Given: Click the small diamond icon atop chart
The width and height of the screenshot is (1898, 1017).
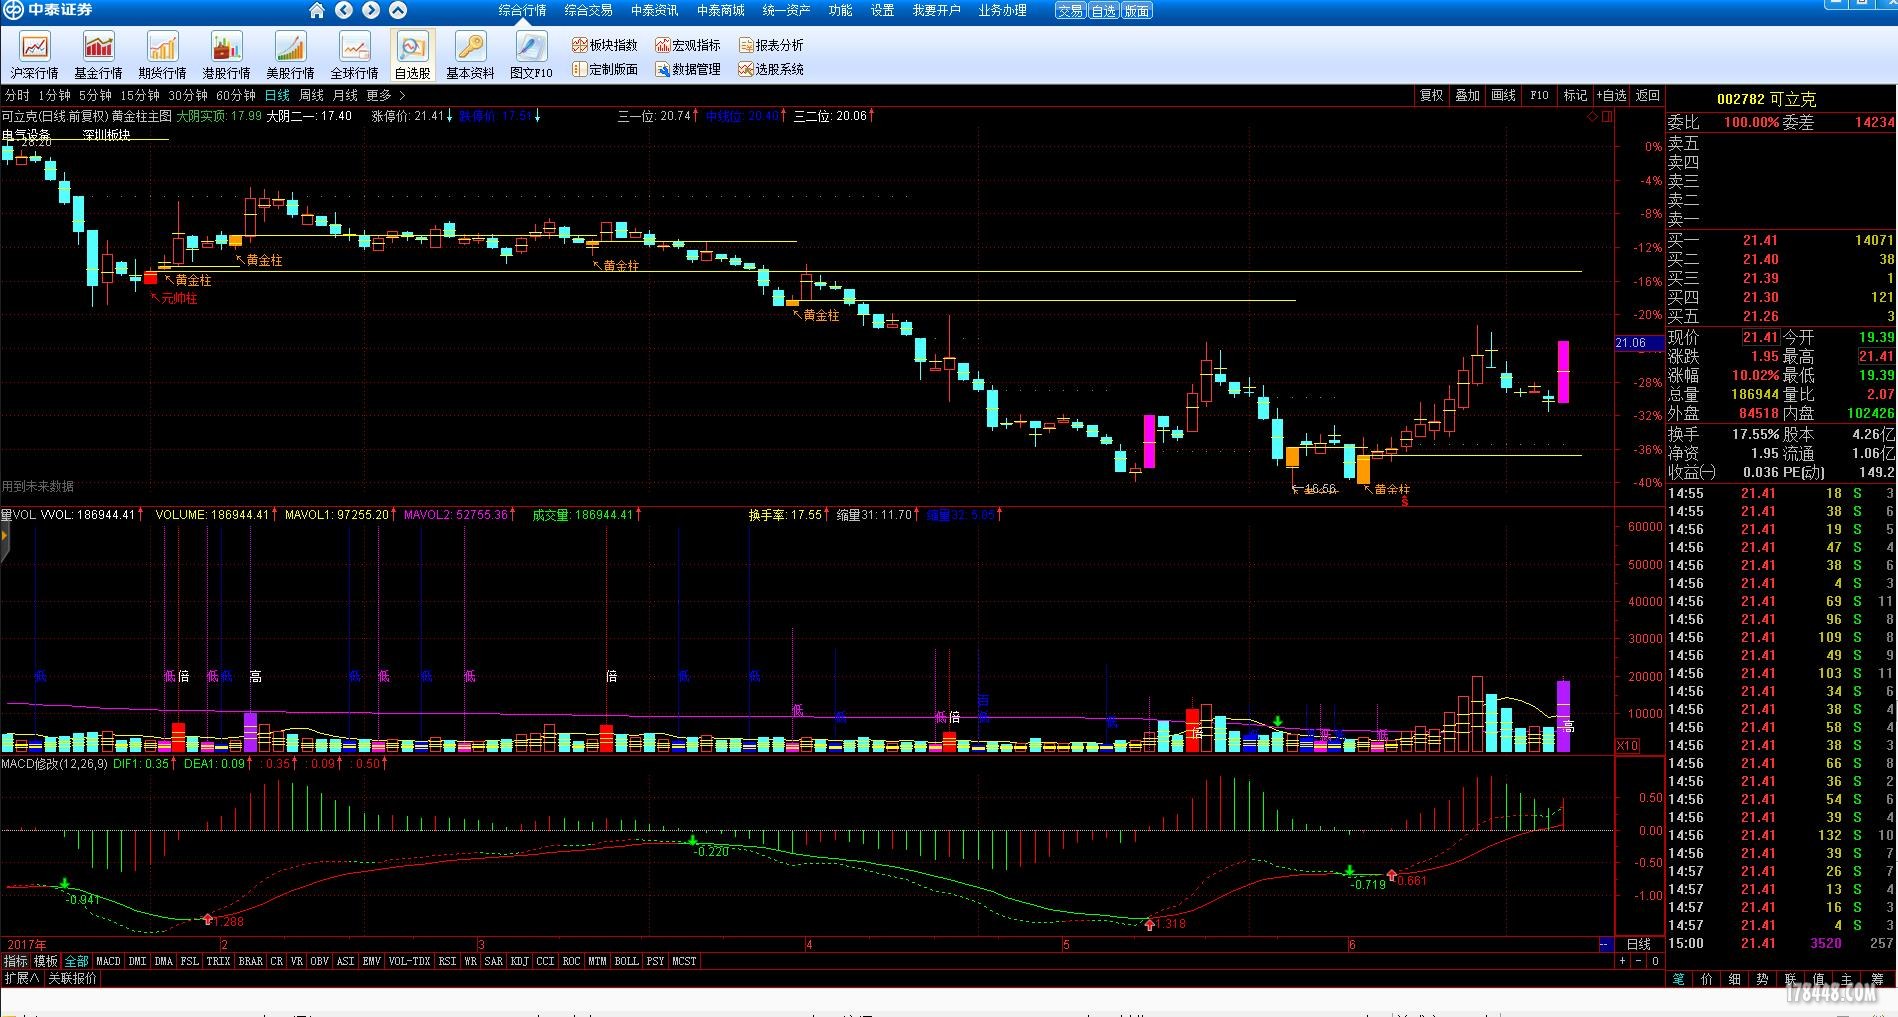Looking at the screenshot, I should (1592, 116).
